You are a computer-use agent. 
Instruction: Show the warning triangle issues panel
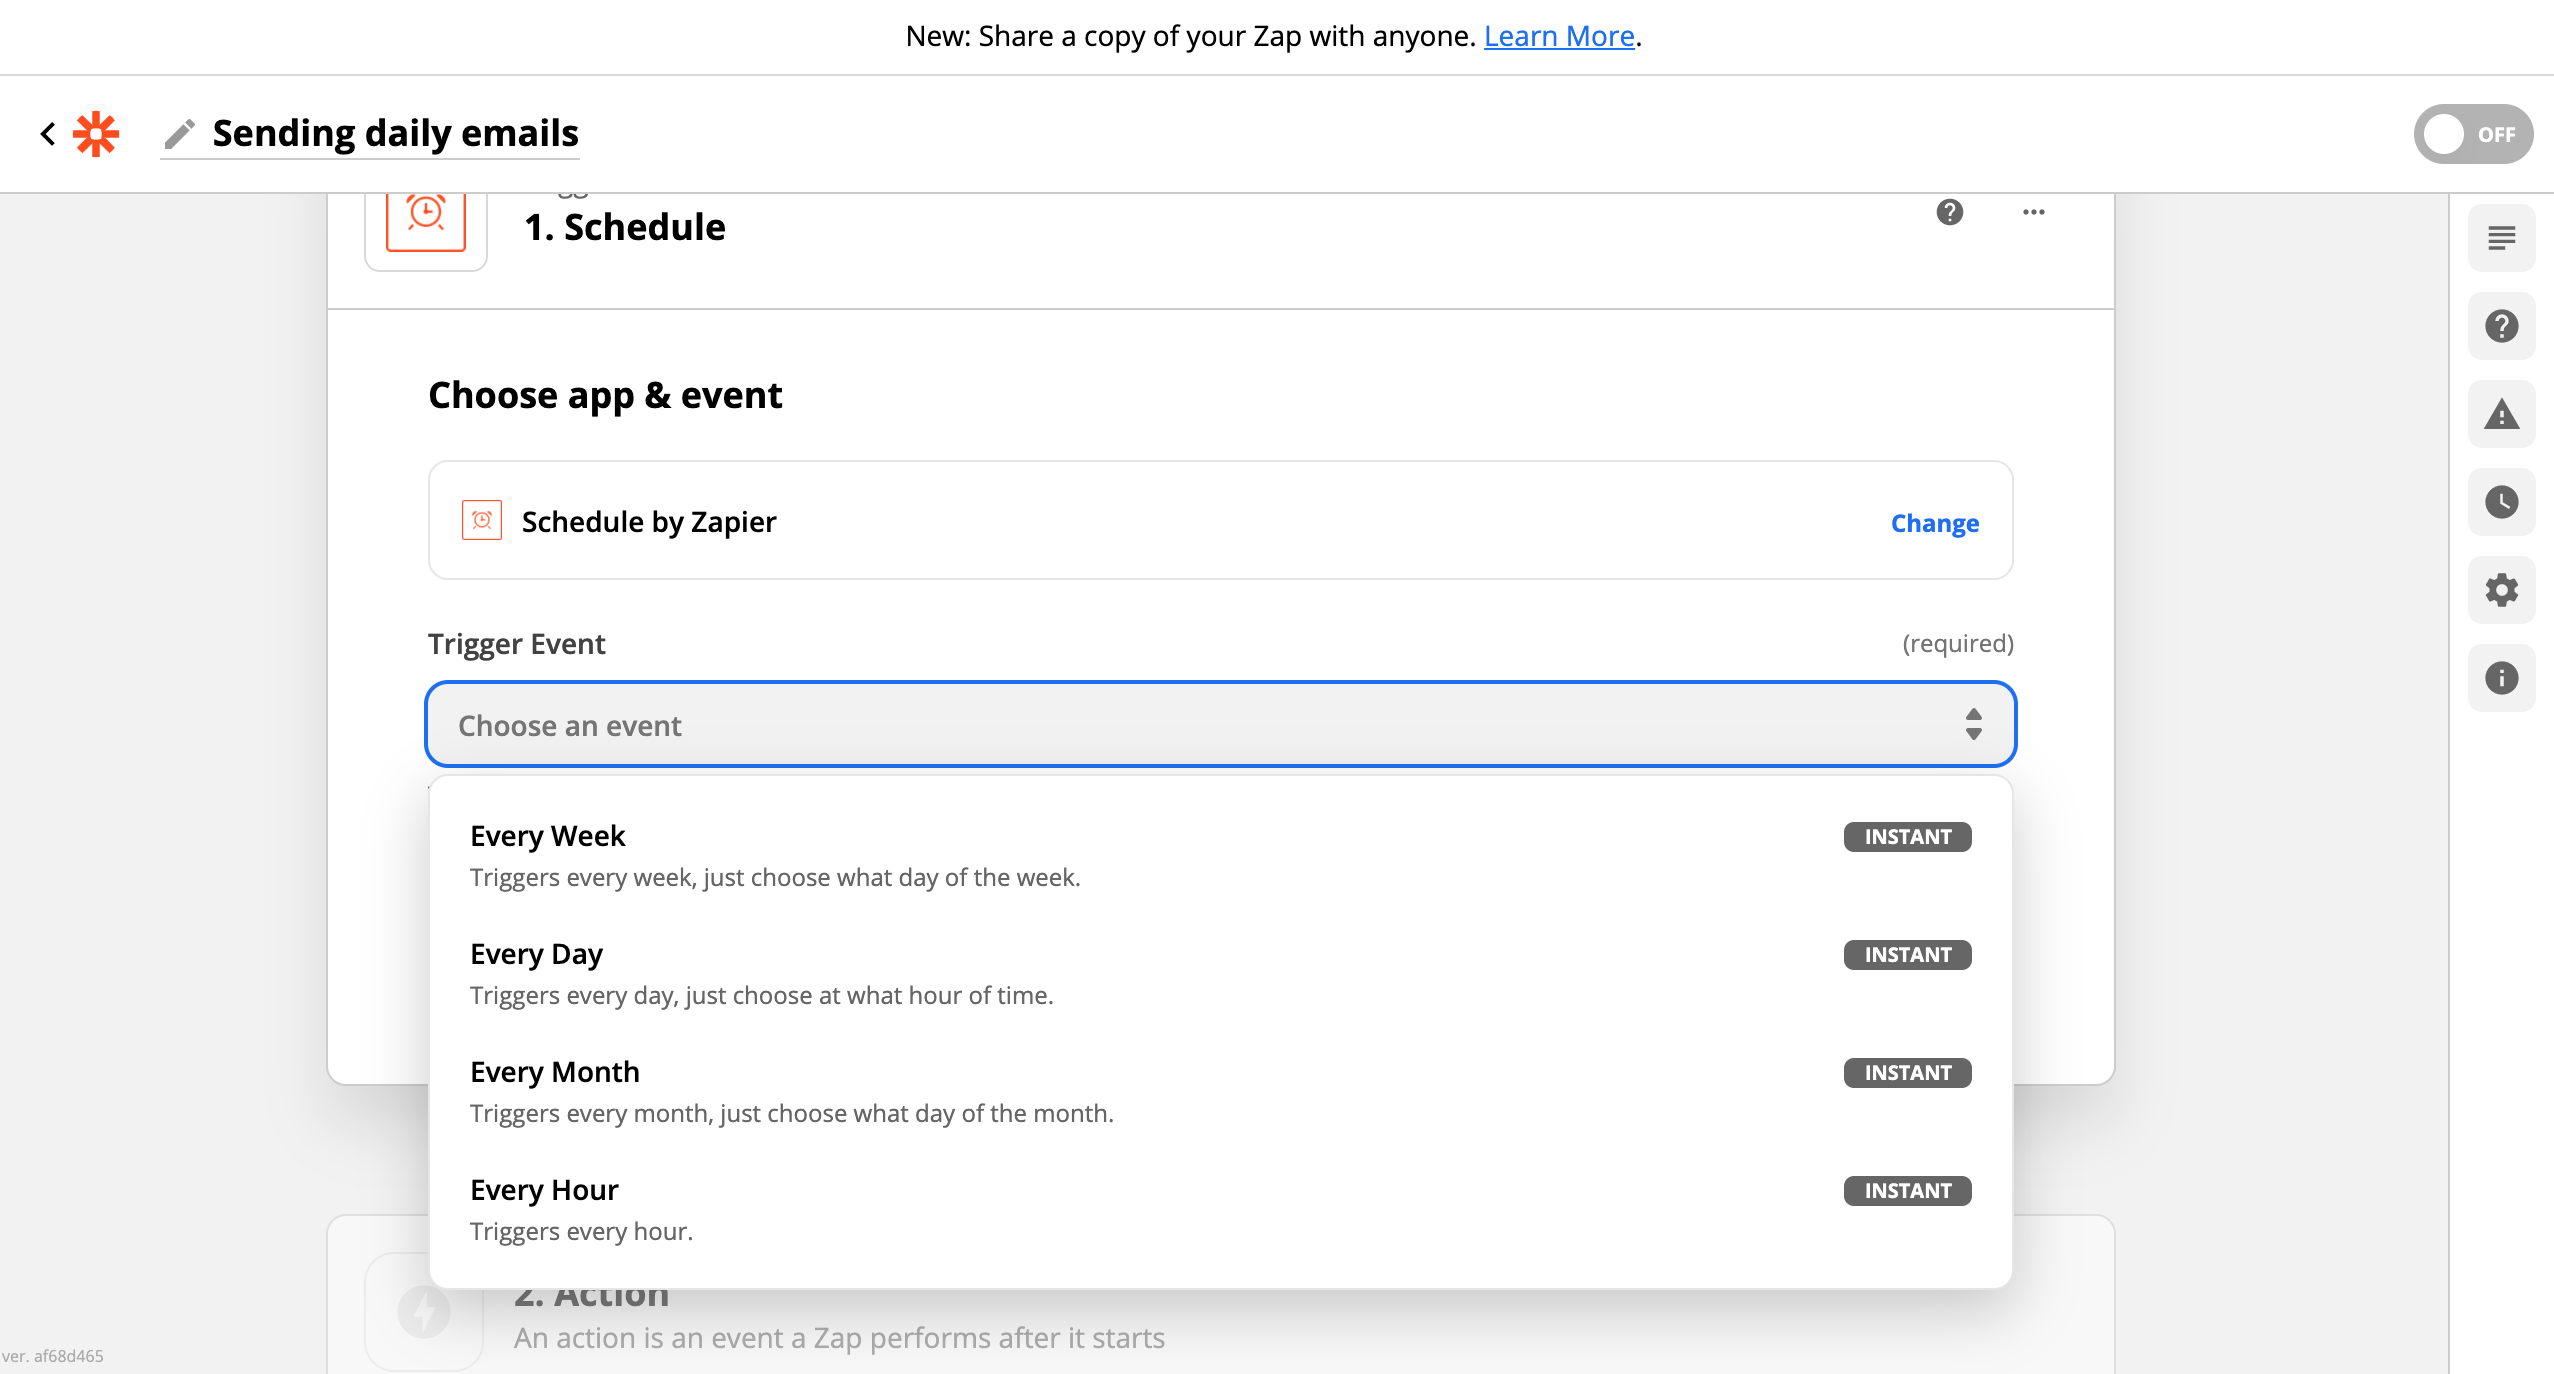coord(2501,414)
